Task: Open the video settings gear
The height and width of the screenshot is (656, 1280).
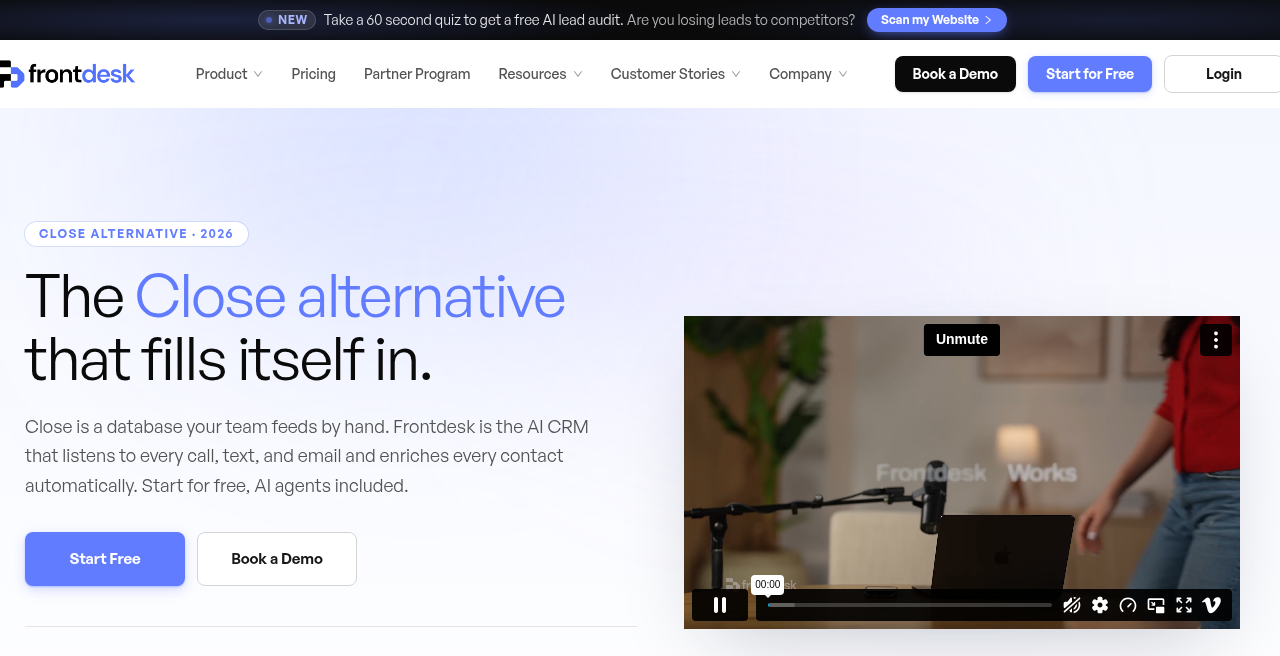Action: pyautogui.click(x=1100, y=605)
